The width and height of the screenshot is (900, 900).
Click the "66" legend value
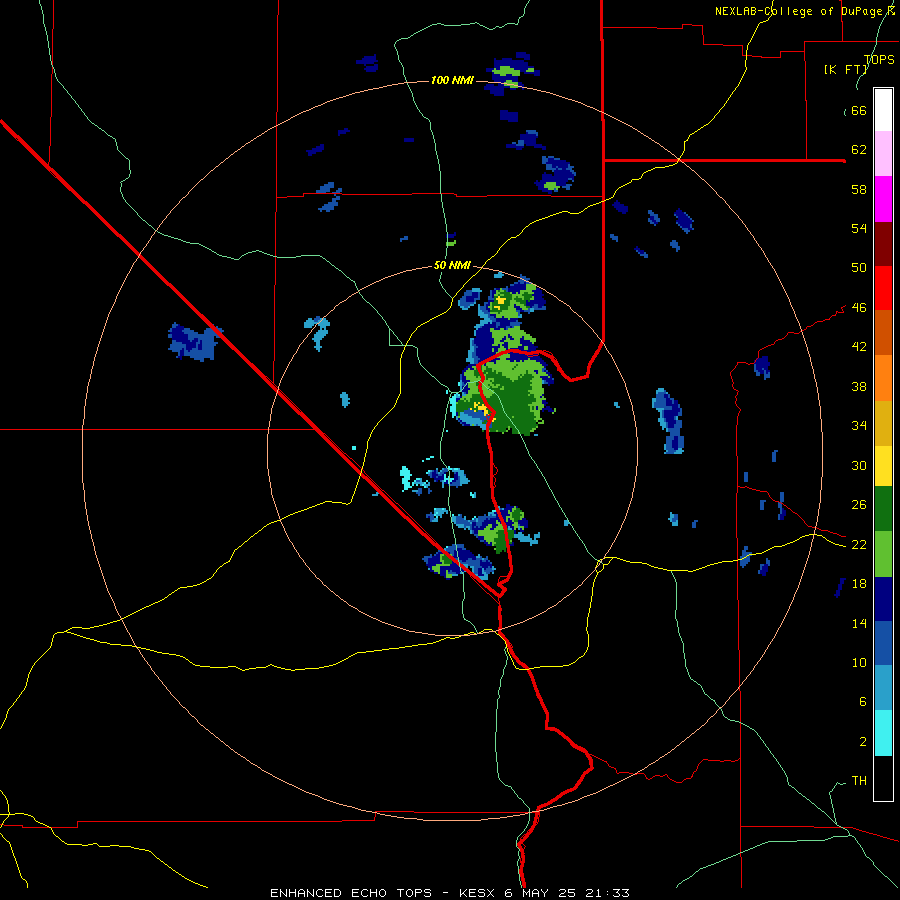[859, 111]
